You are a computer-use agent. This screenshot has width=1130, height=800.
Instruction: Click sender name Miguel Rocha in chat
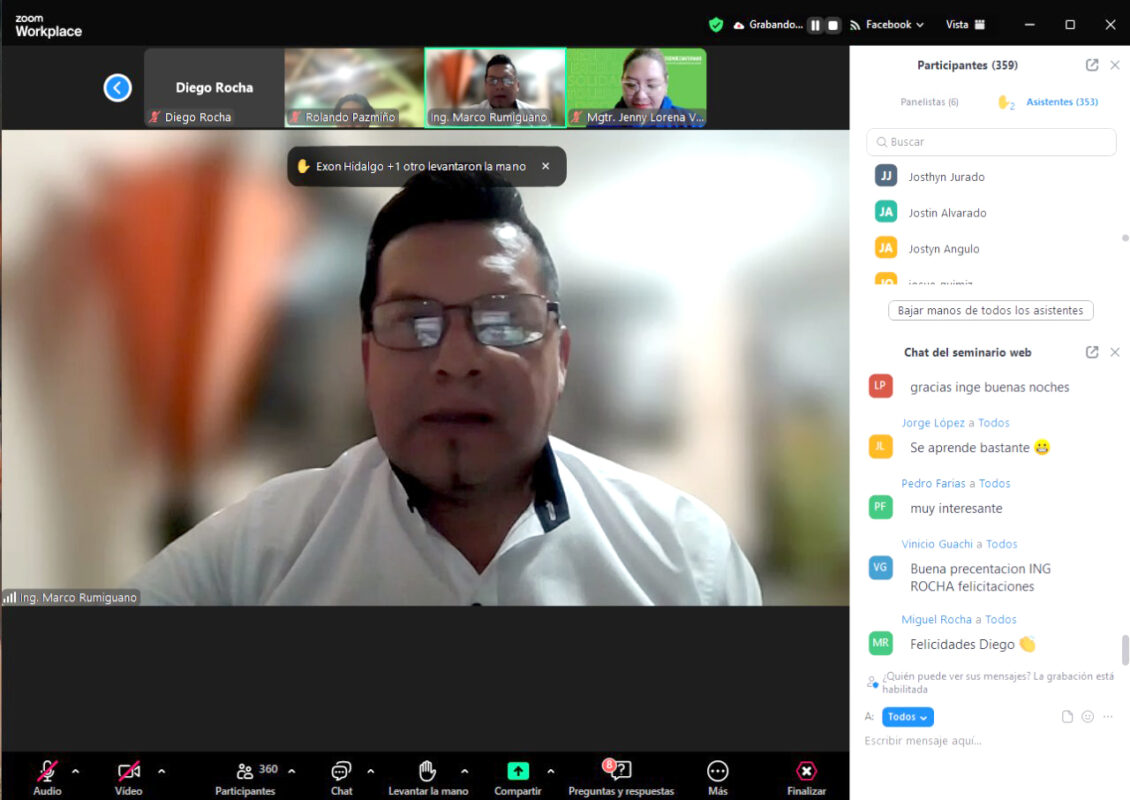936,619
